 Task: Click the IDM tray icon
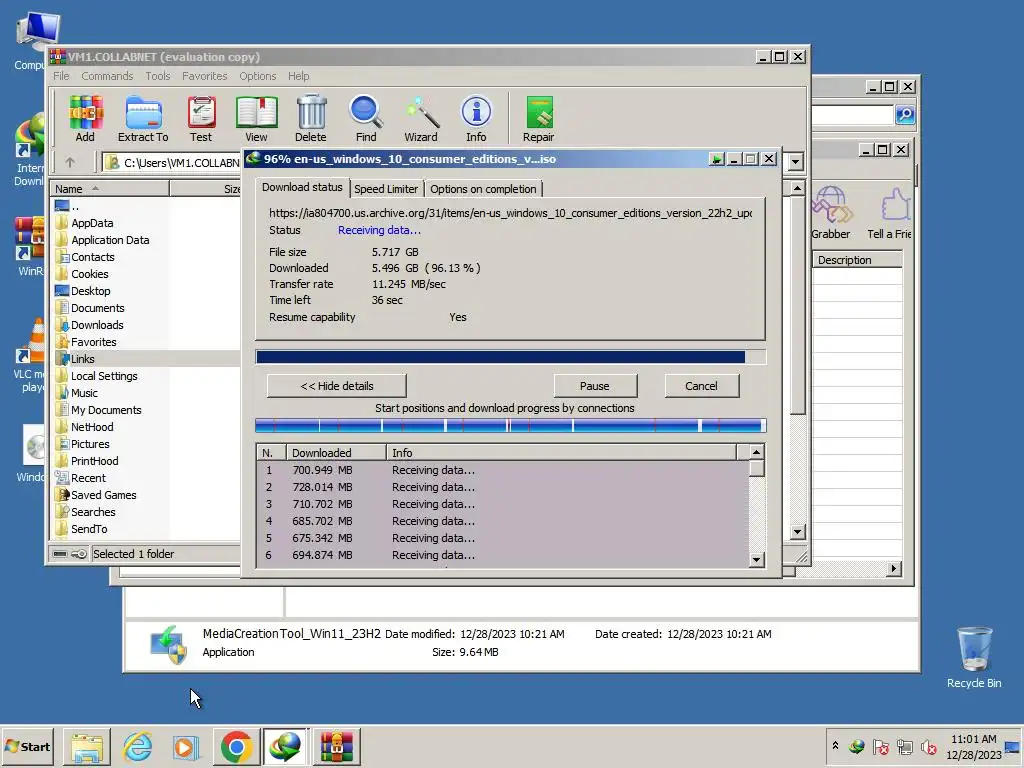pos(857,746)
